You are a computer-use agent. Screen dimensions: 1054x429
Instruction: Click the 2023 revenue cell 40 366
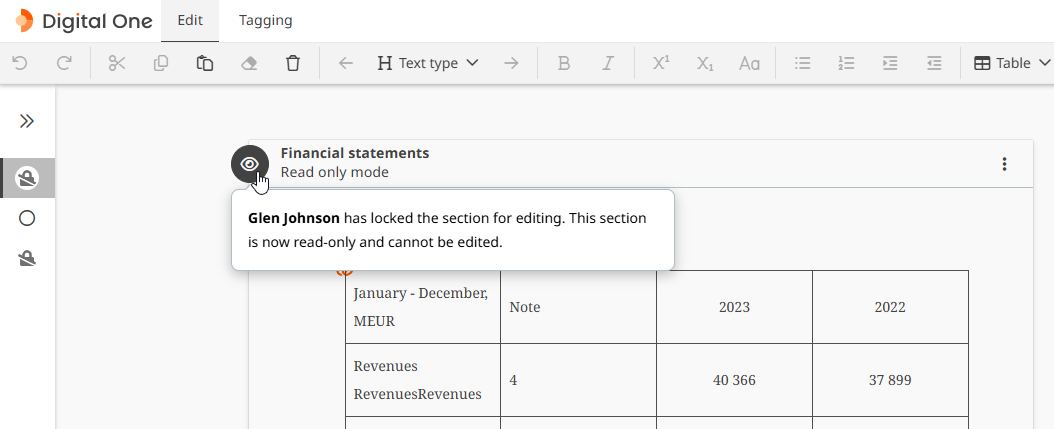734,380
